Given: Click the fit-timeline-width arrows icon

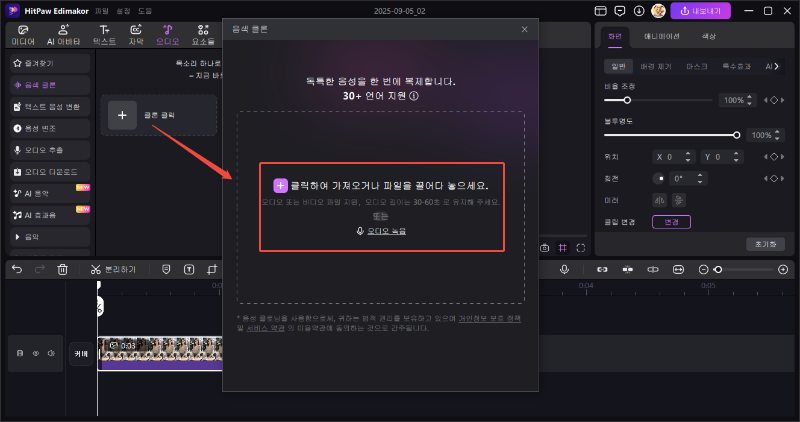Looking at the screenshot, I should pos(678,269).
